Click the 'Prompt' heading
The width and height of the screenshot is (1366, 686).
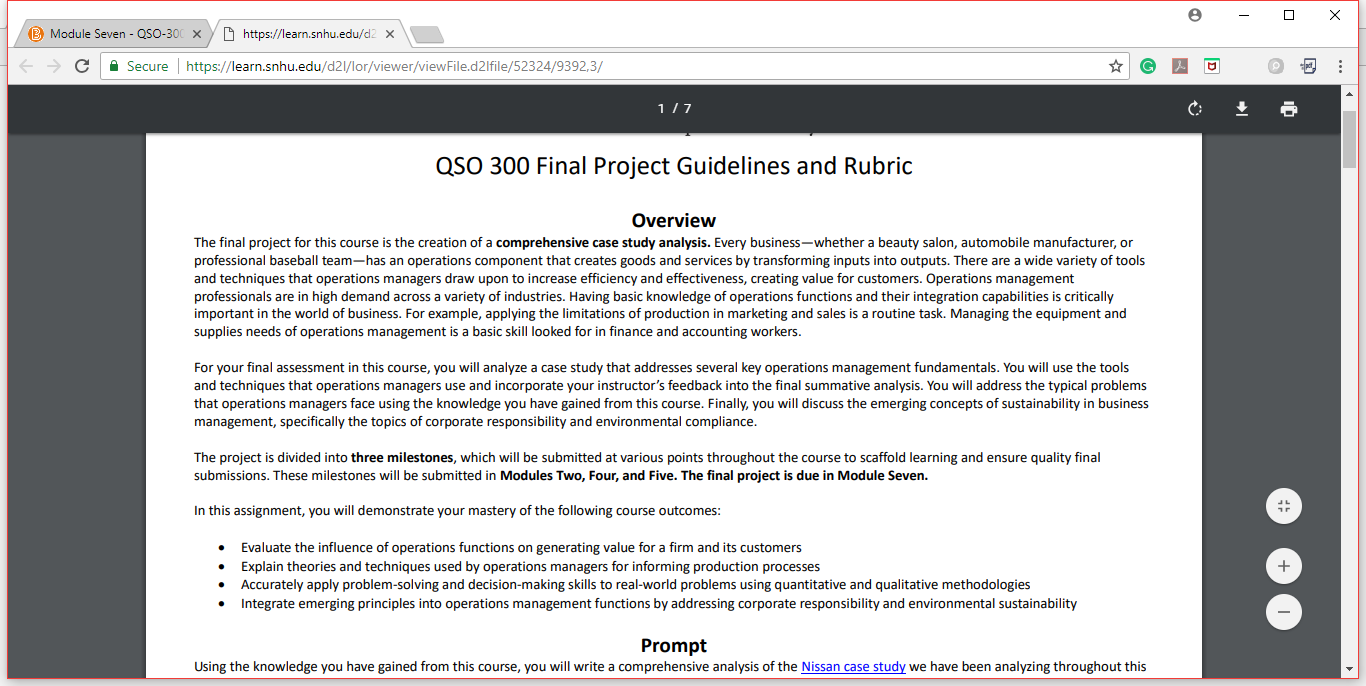[674, 645]
